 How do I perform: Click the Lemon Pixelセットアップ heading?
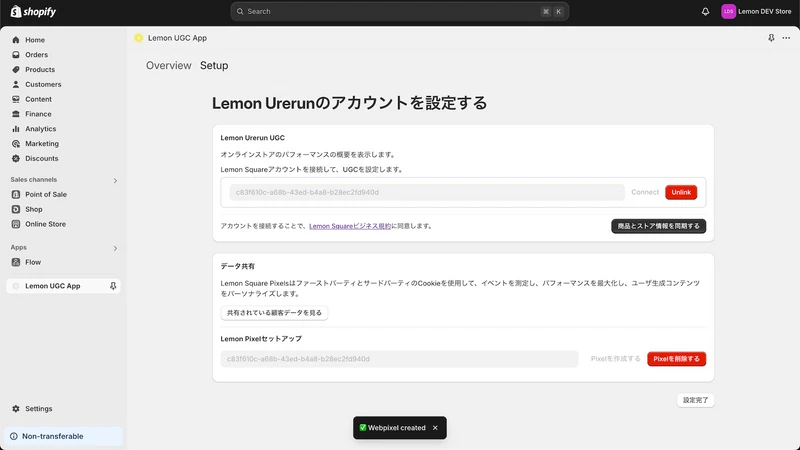coord(261,339)
